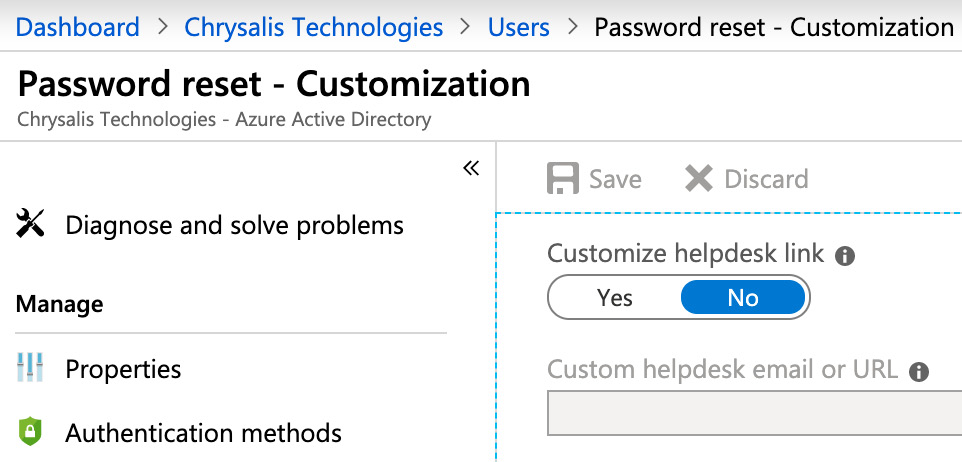This screenshot has height=462, width=962.
Task: Set Customize helpdesk link to Yes
Action: coord(615,298)
